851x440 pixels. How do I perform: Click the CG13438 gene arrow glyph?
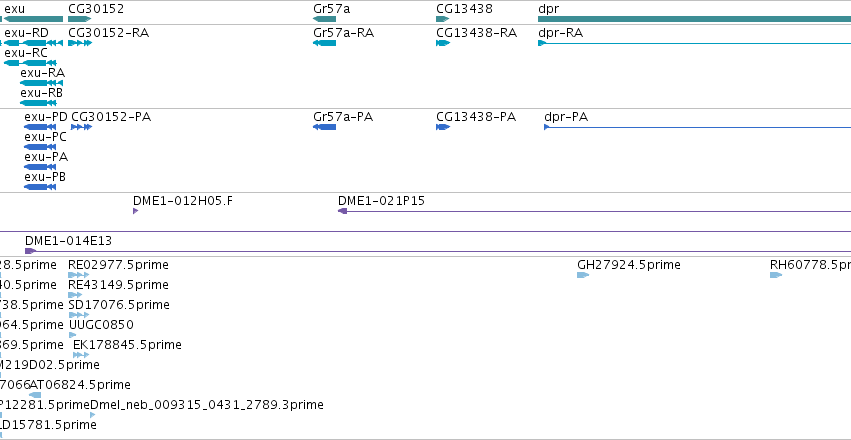(x=443, y=19)
